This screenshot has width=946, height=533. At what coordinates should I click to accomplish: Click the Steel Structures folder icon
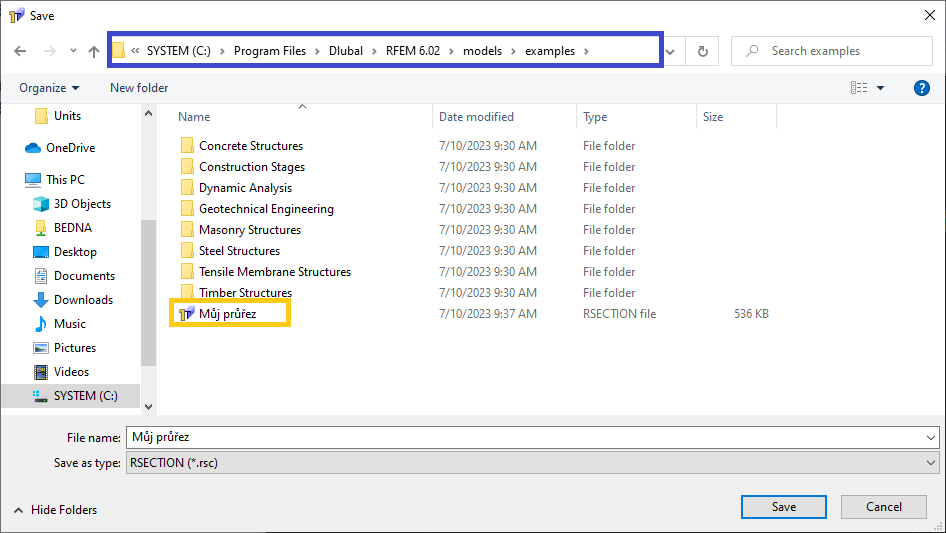pos(187,251)
